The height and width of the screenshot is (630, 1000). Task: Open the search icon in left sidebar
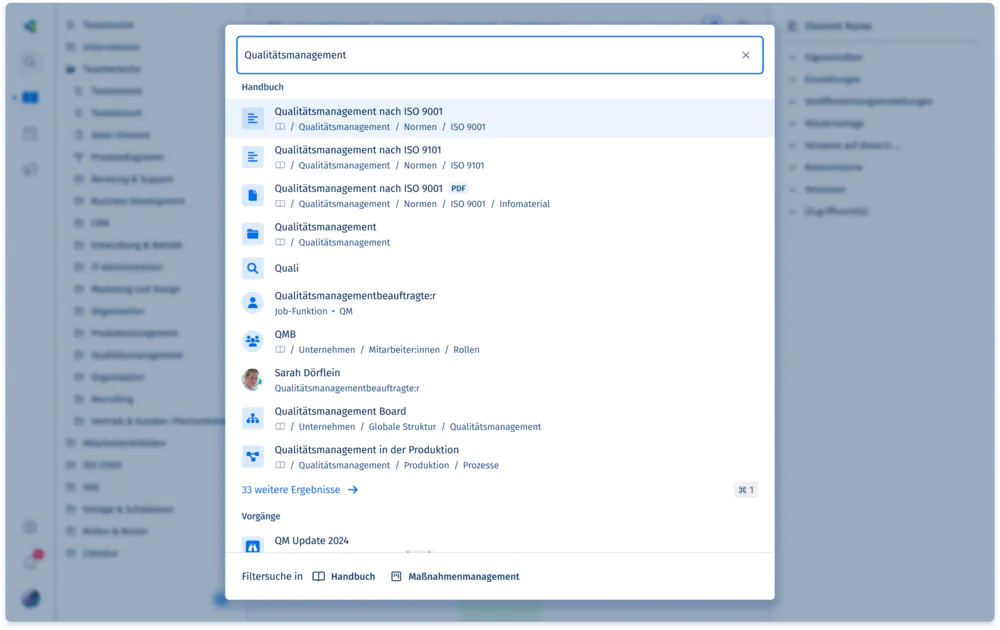30,62
